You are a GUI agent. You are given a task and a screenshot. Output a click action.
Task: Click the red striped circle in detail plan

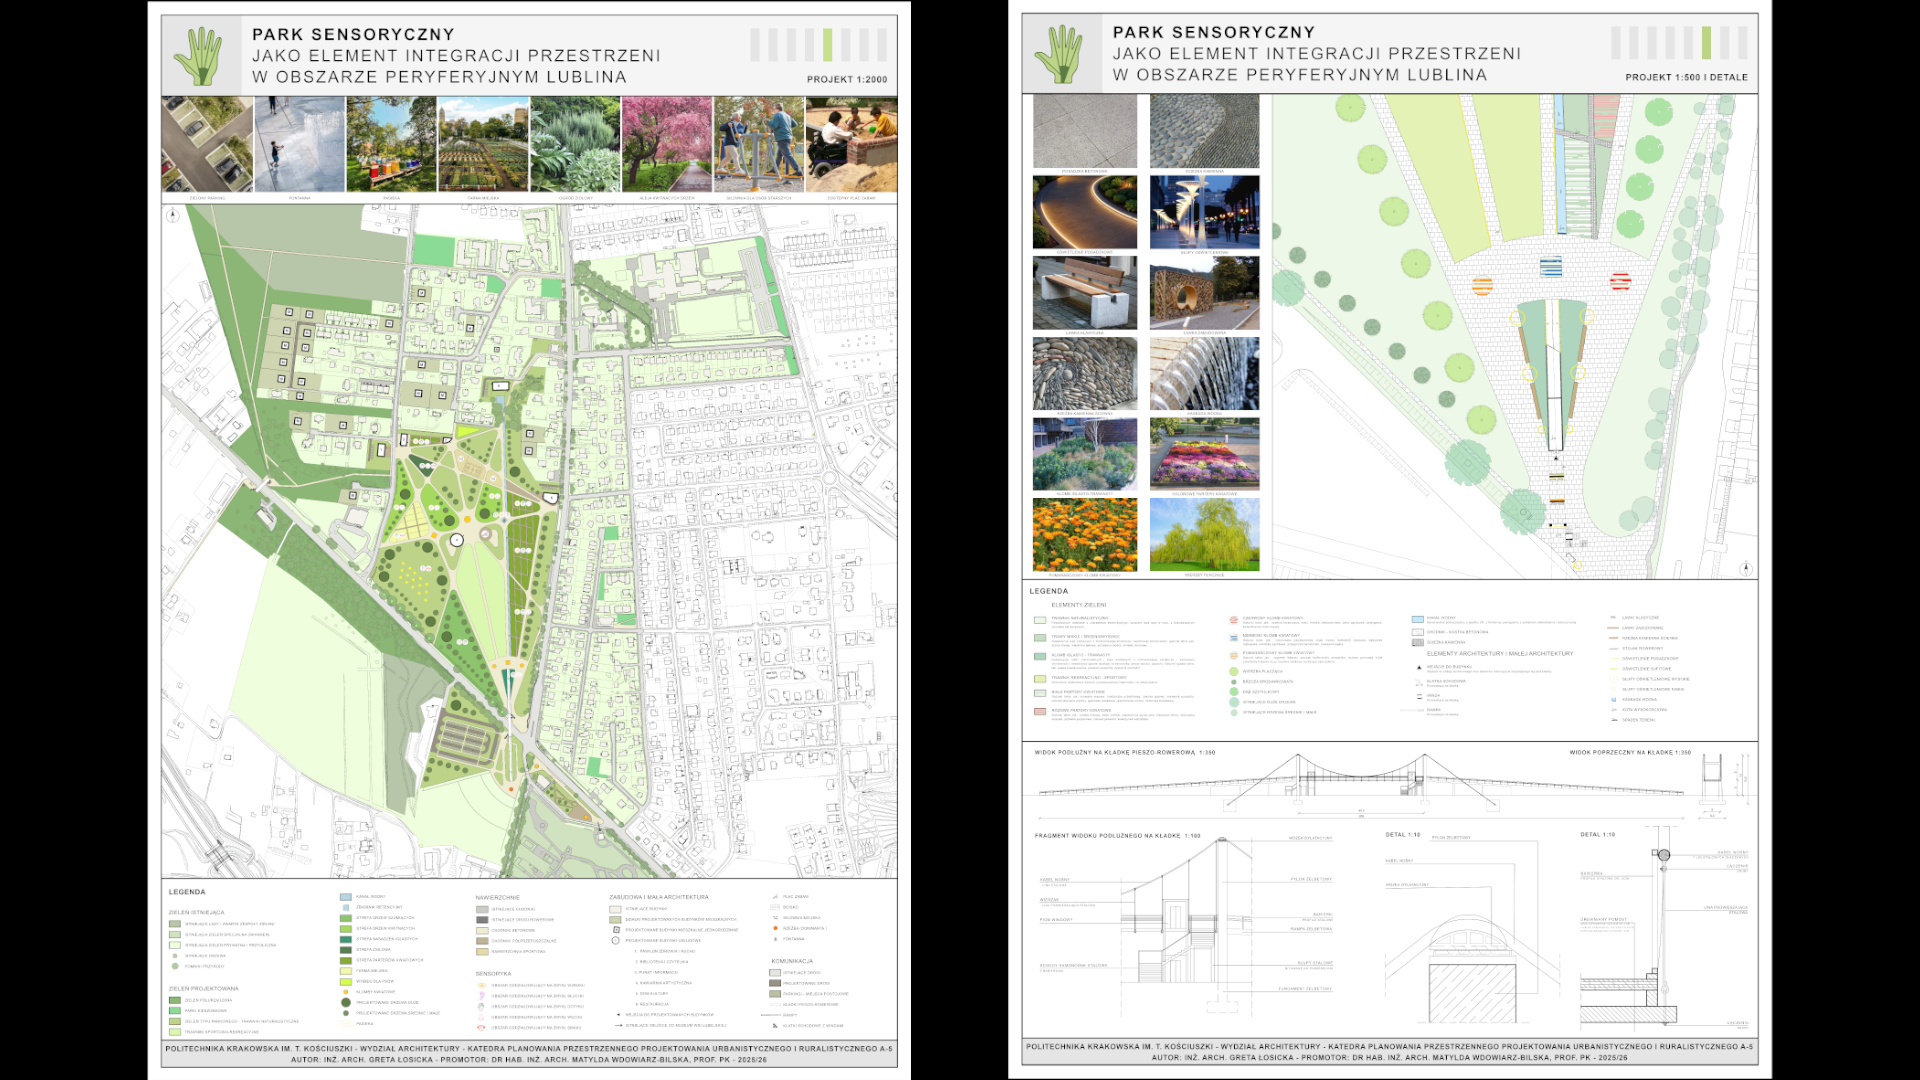[1620, 282]
